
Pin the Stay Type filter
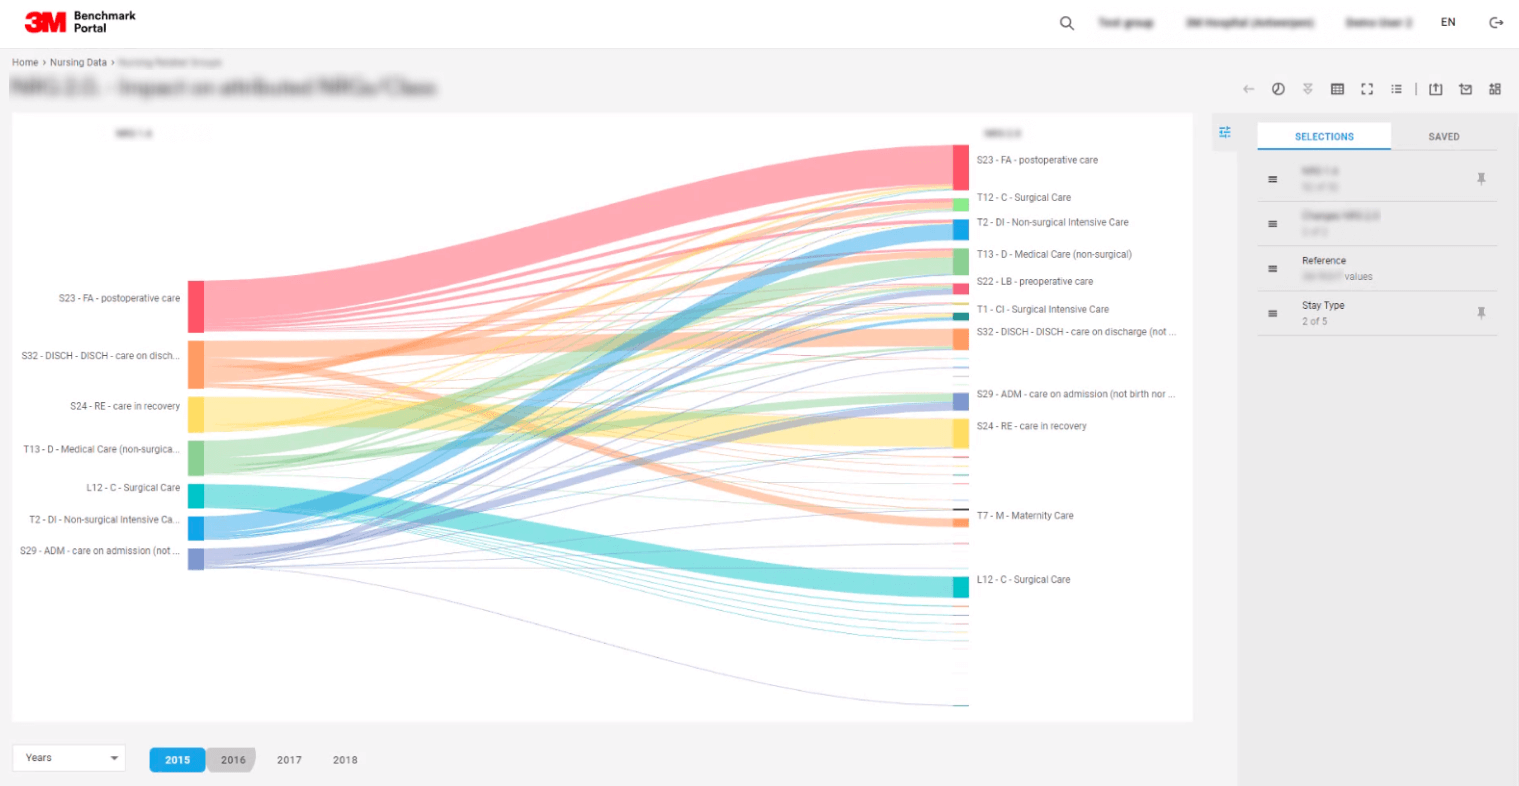1481,312
